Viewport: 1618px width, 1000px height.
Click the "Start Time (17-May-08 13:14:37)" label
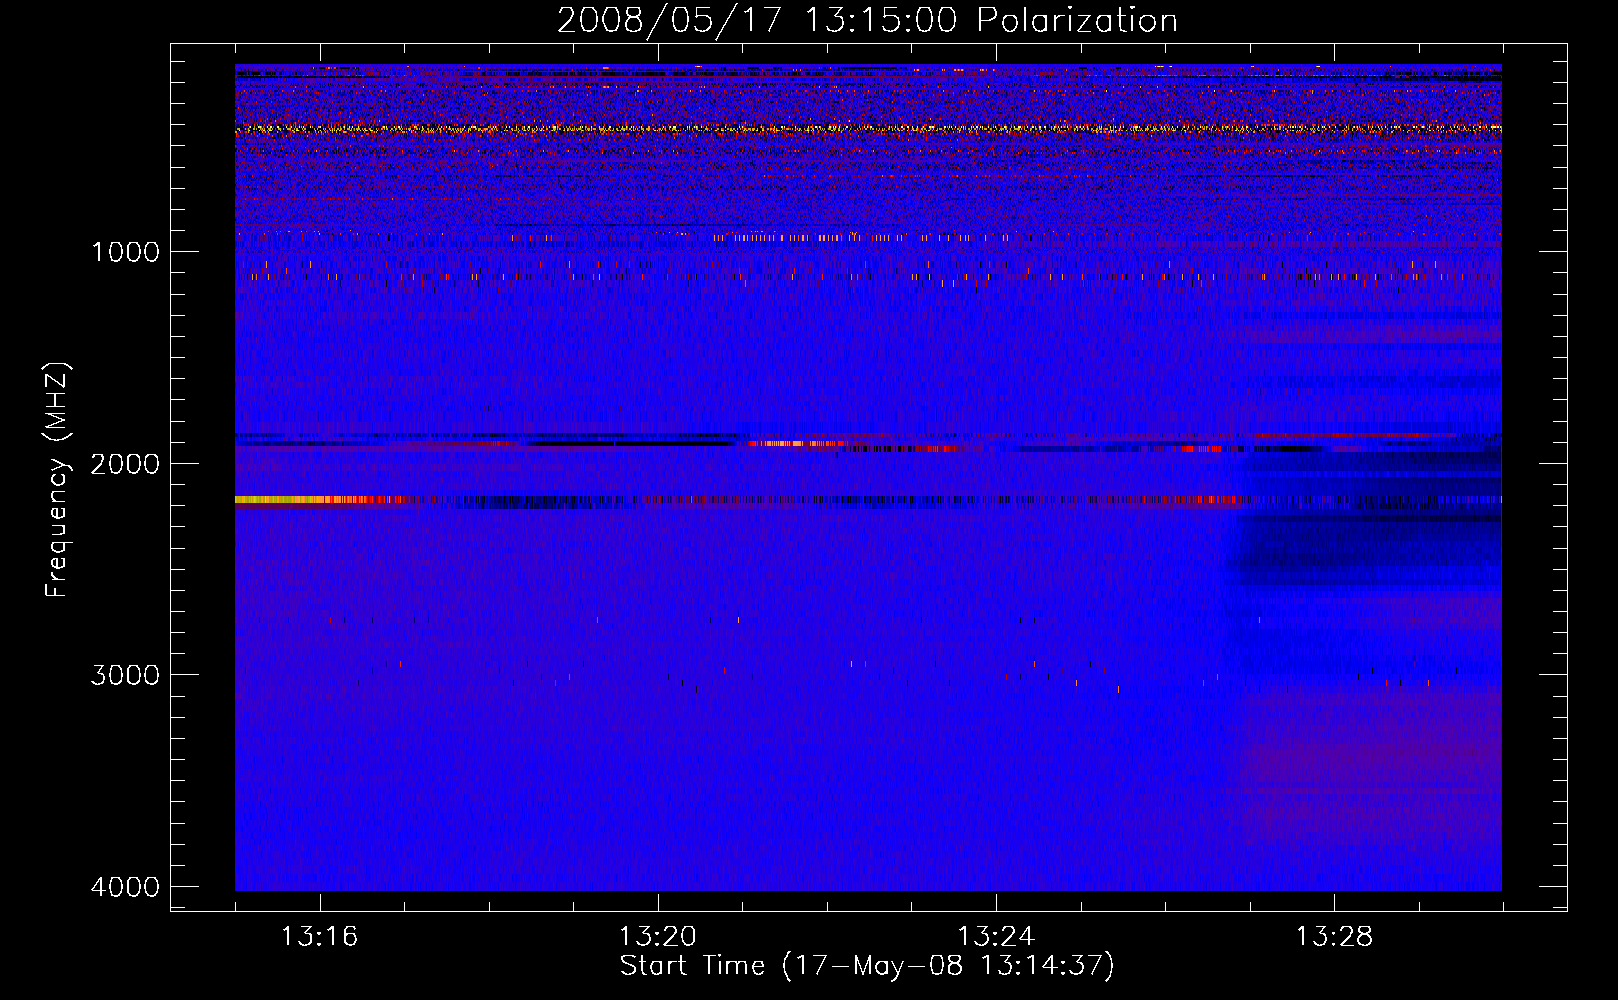click(867, 966)
